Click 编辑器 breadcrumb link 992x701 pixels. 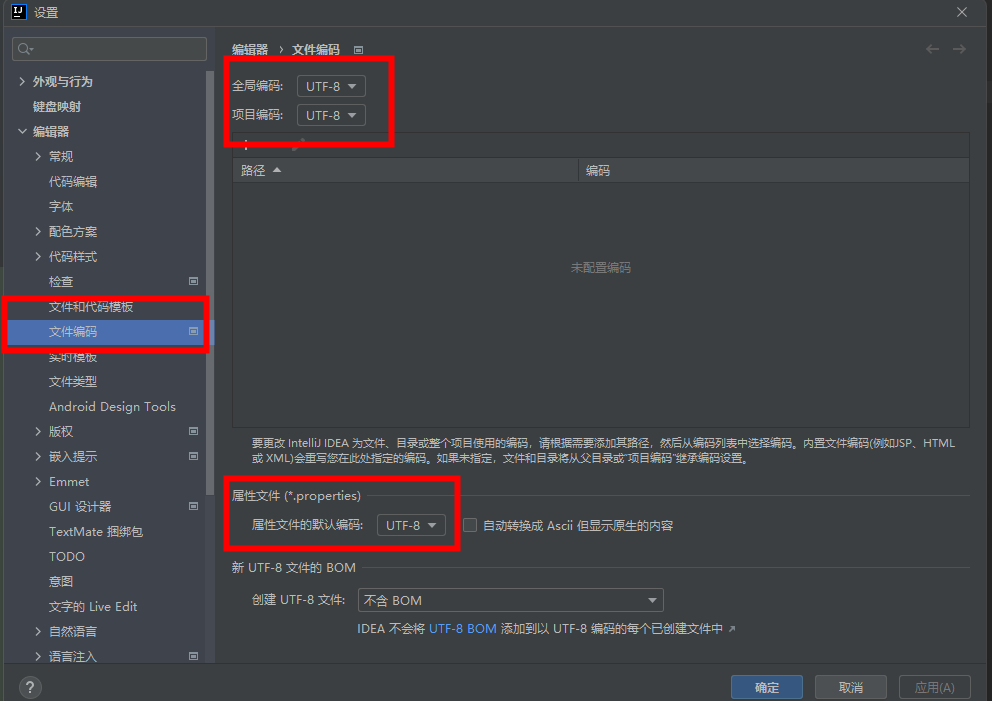pos(250,49)
